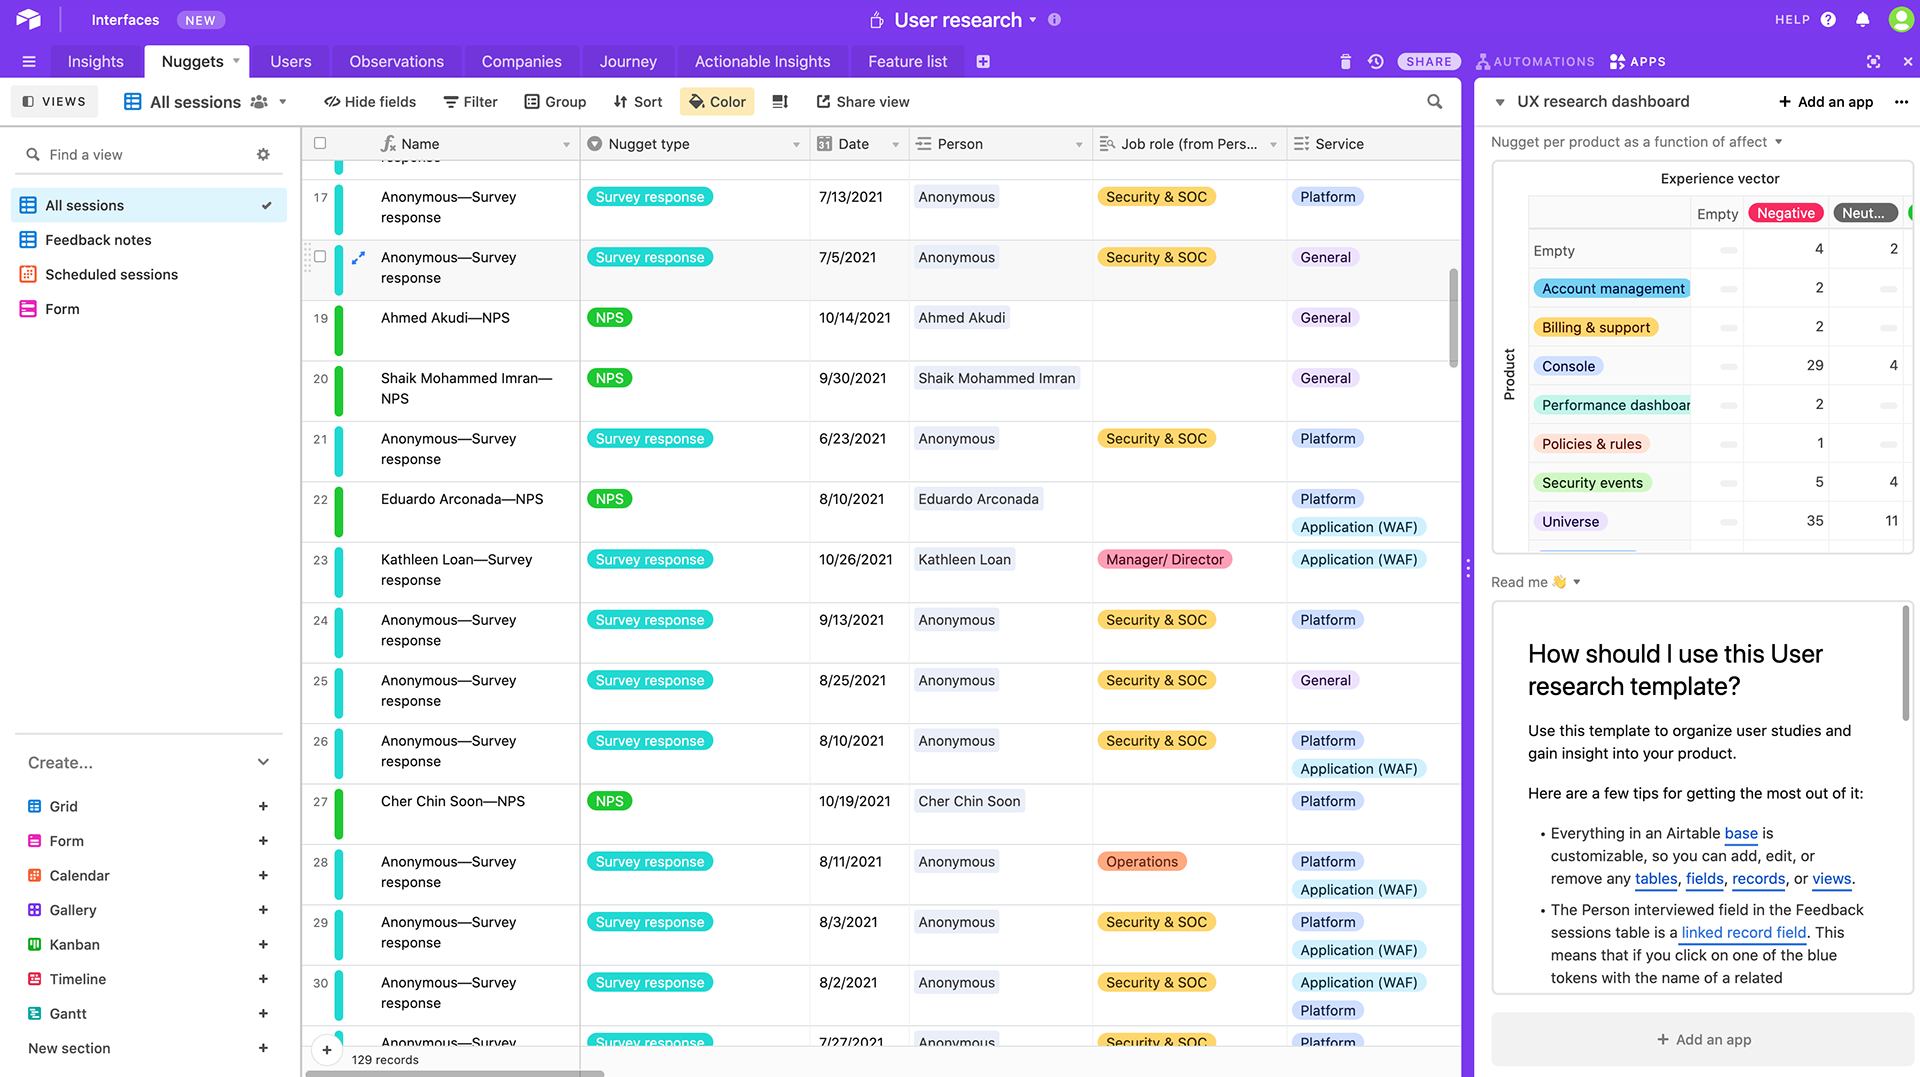Viewport: 1920px width, 1077px height.
Task: Open the linked record field link
Action: click(x=1743, y=933)
